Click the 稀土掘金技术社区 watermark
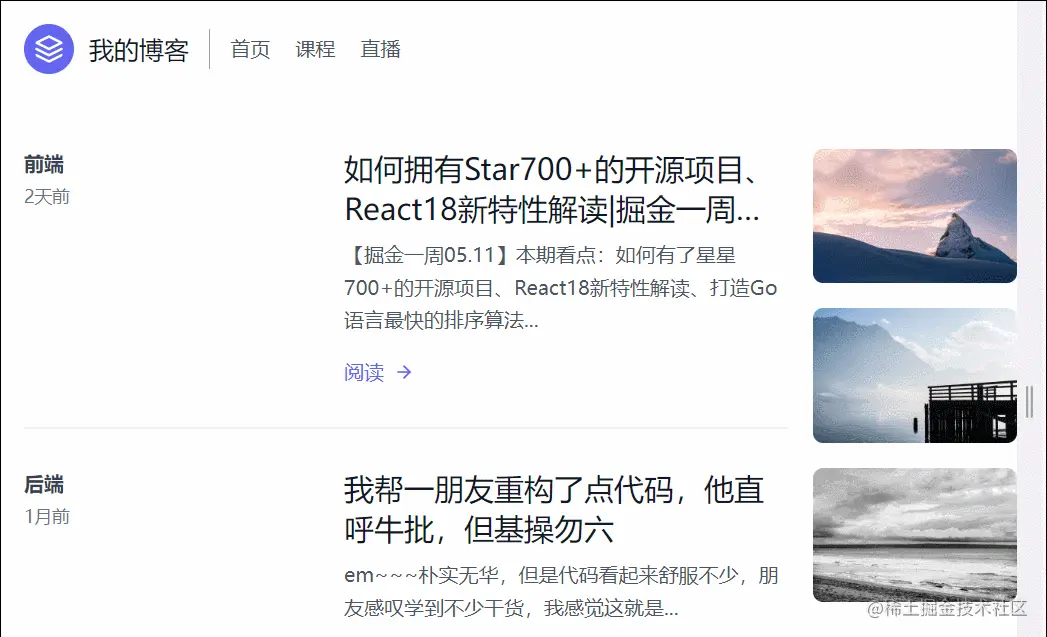The width and height of the screenshot is (1047, 637). [x=945, y=608]
